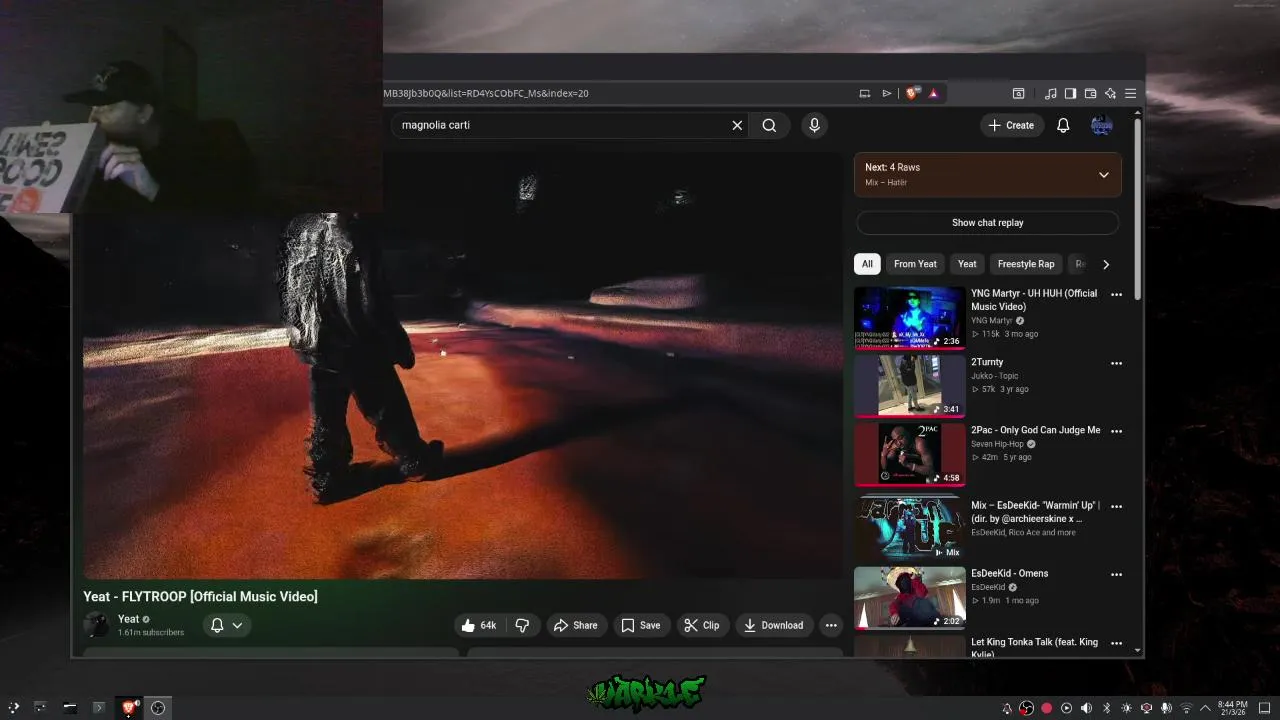
Task: Click the YouTube page vertical scrollbar
Action: click(x=1138, y=210)
